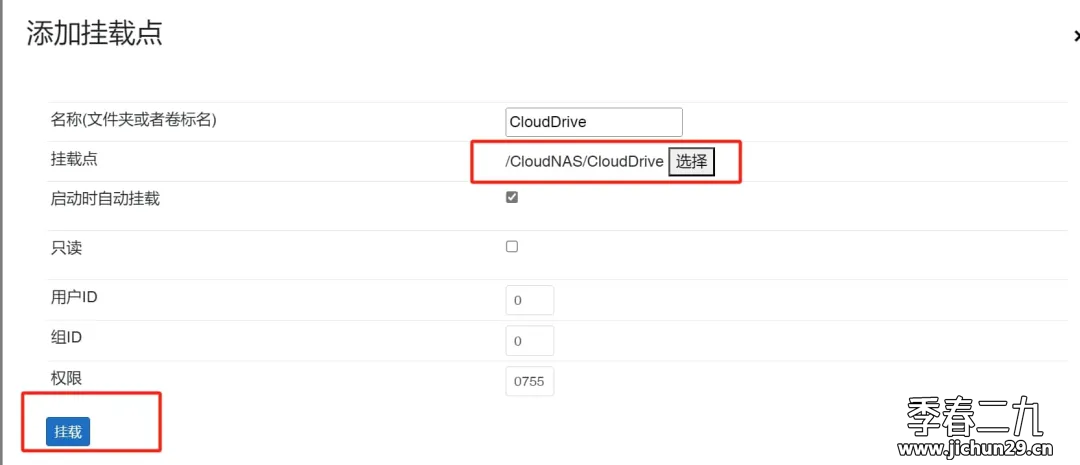This screenshot has width=1080, height=465.
Task: Click the 权限 field showing 0755
Action: [530, 382]
